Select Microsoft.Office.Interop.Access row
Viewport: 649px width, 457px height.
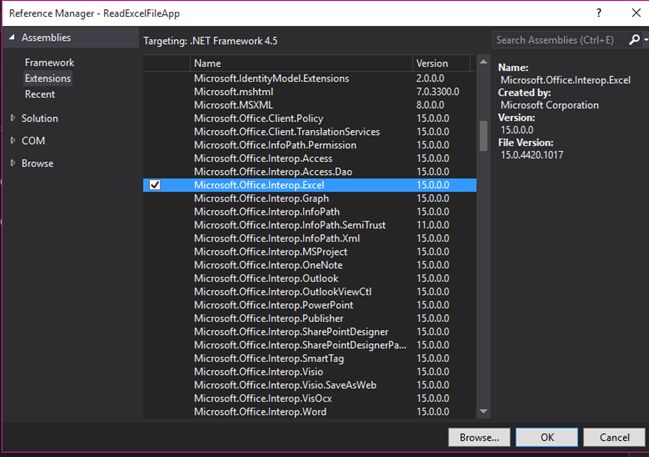pyautogui.click(x=310, y=158)
